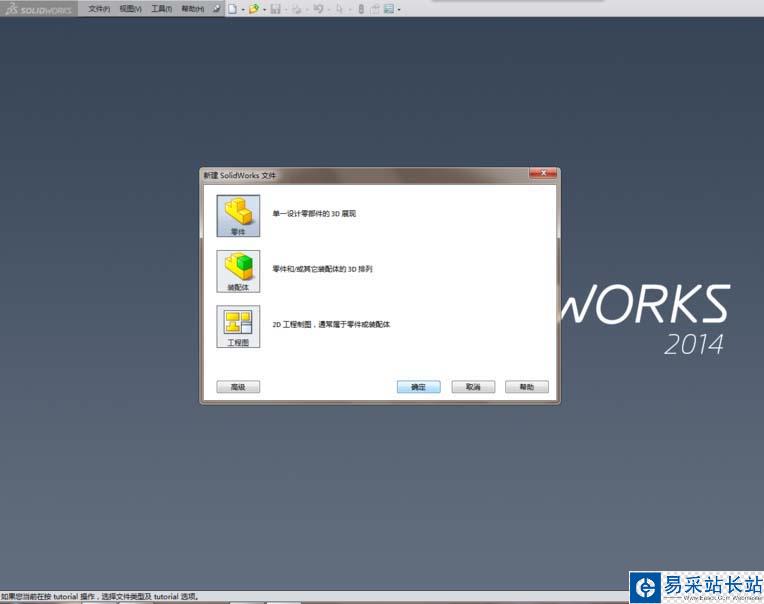
Task: Click the New document toolbar icon
Action: pos(232,9)
